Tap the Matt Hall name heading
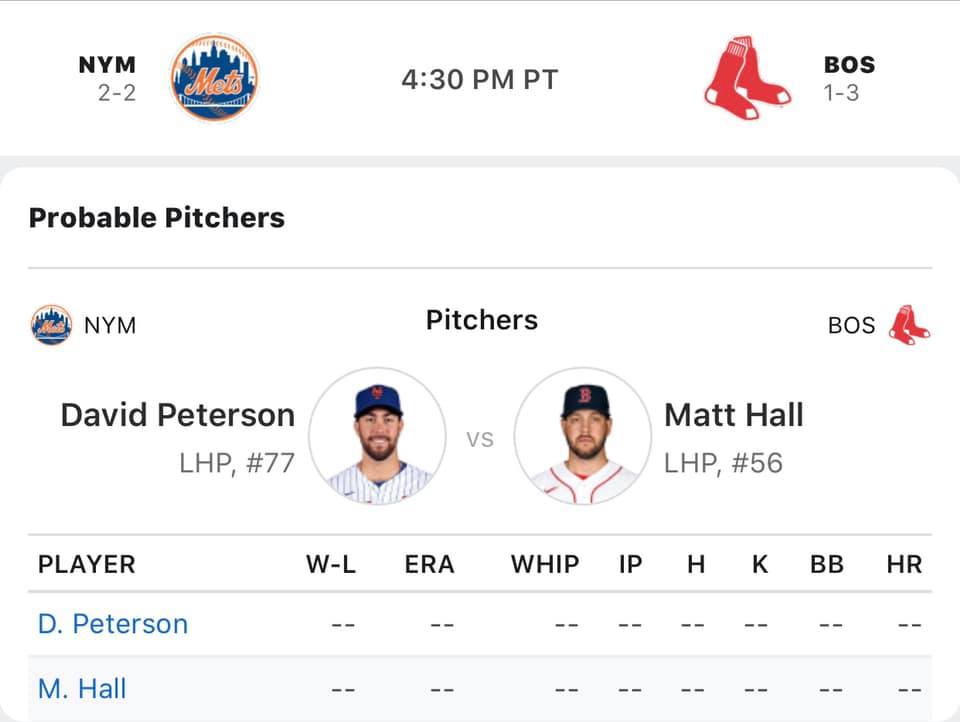 (x=733, y=415)
